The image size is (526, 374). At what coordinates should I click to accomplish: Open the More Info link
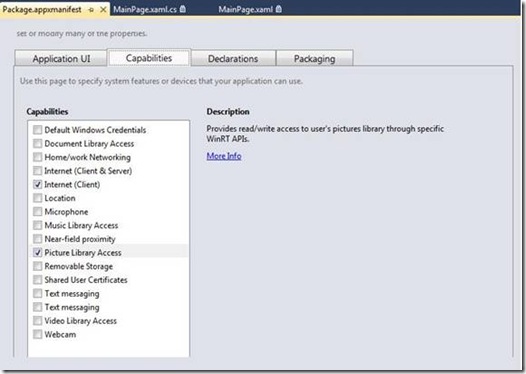(x=224, y=156)
